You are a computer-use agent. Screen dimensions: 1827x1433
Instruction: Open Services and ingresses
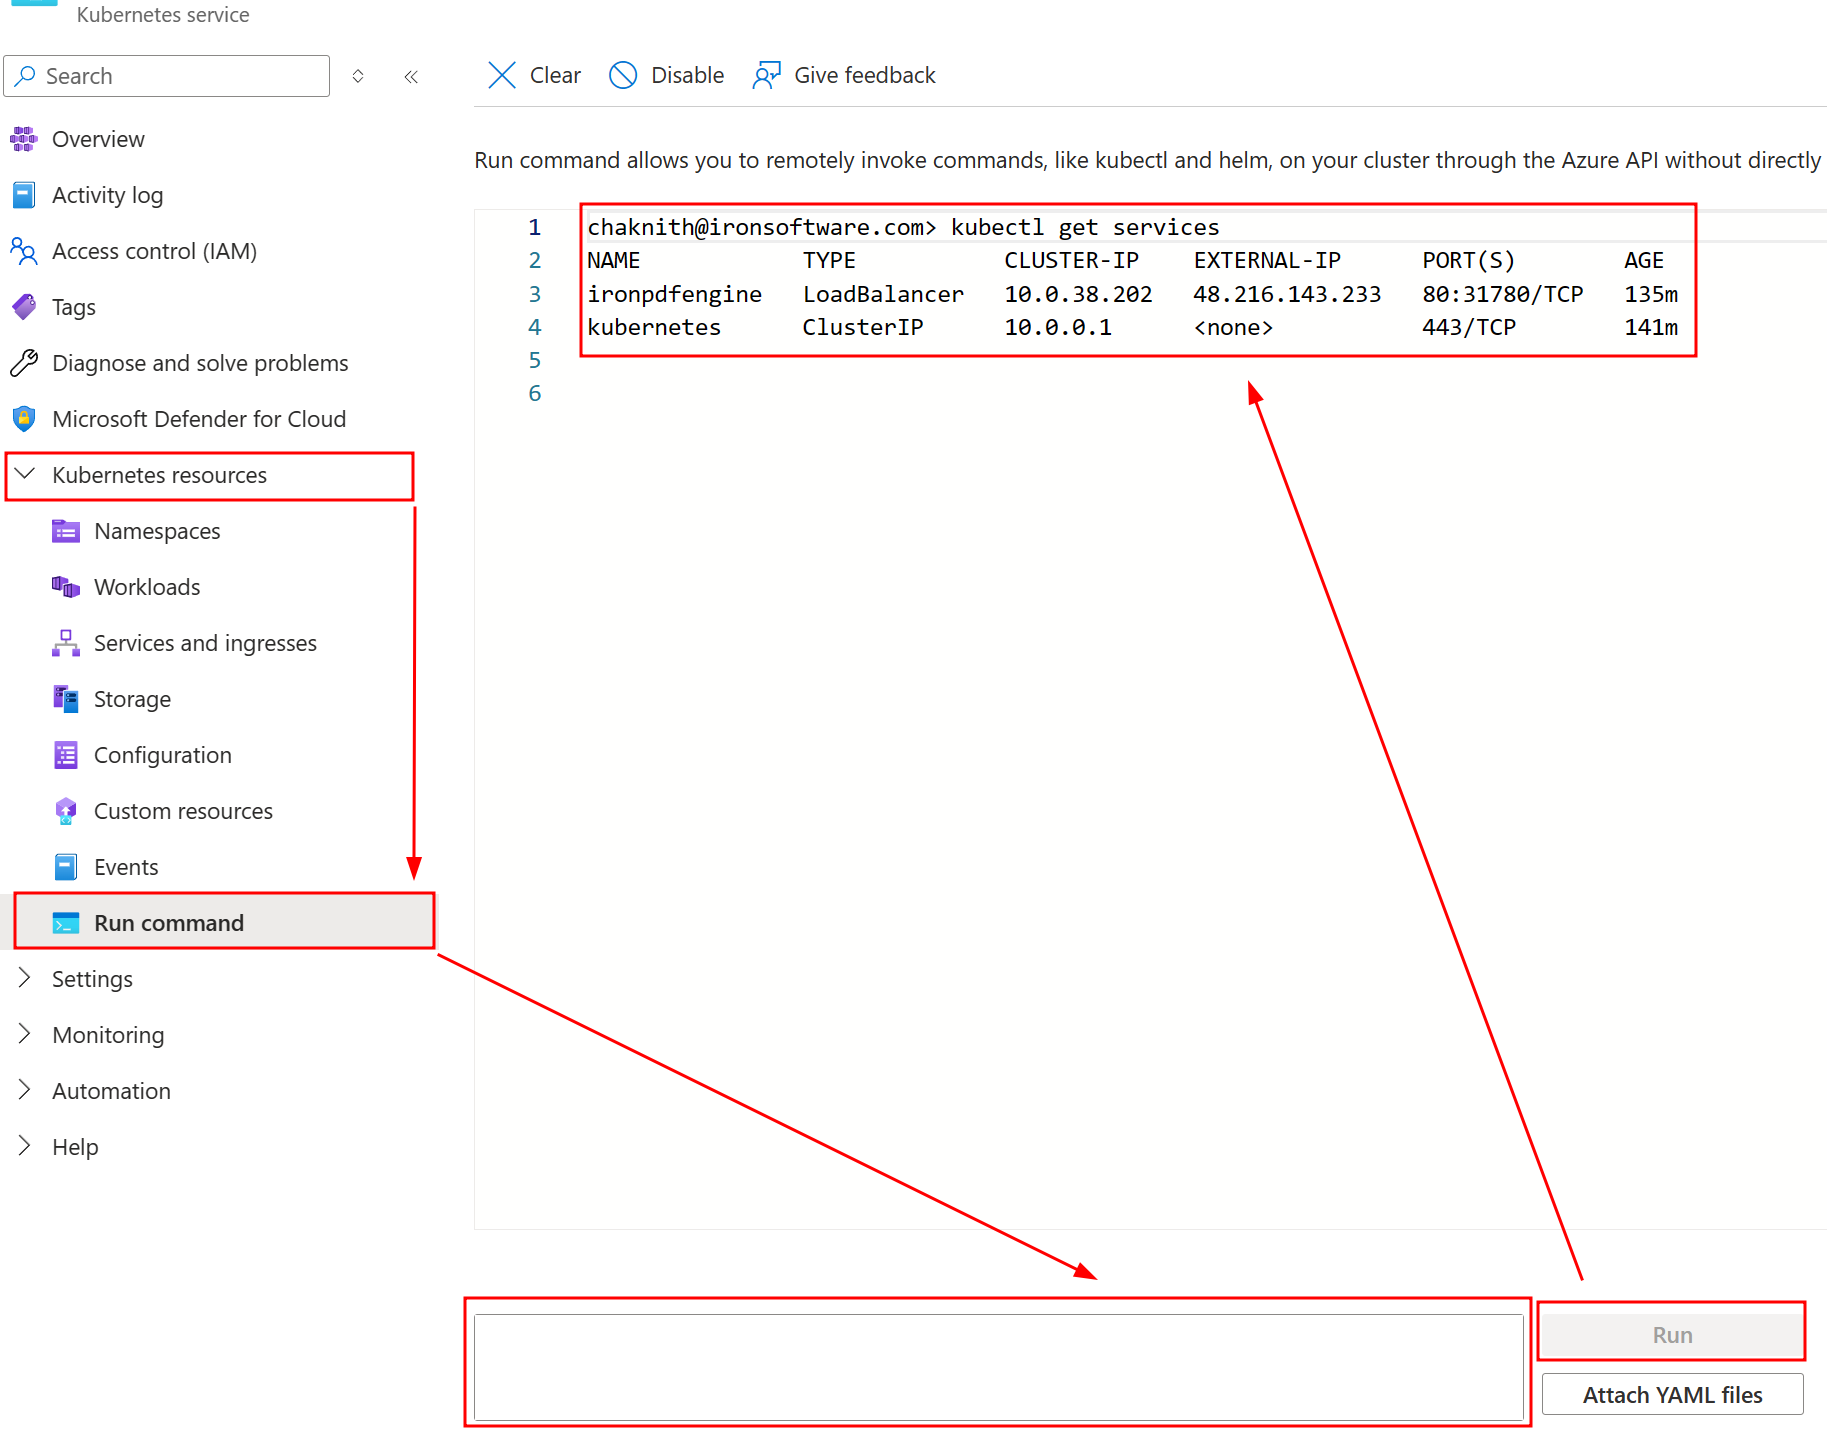(x=205, y=643)
